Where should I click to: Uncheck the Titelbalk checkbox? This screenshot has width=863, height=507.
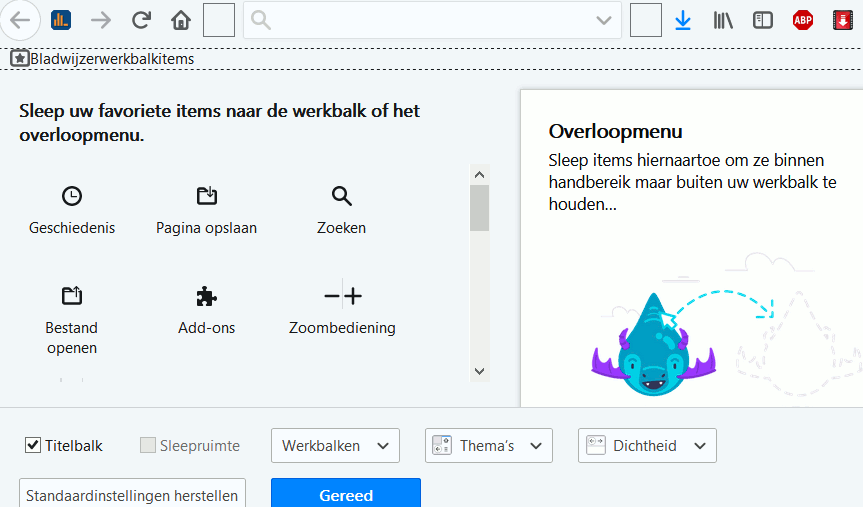coord(33,445)
